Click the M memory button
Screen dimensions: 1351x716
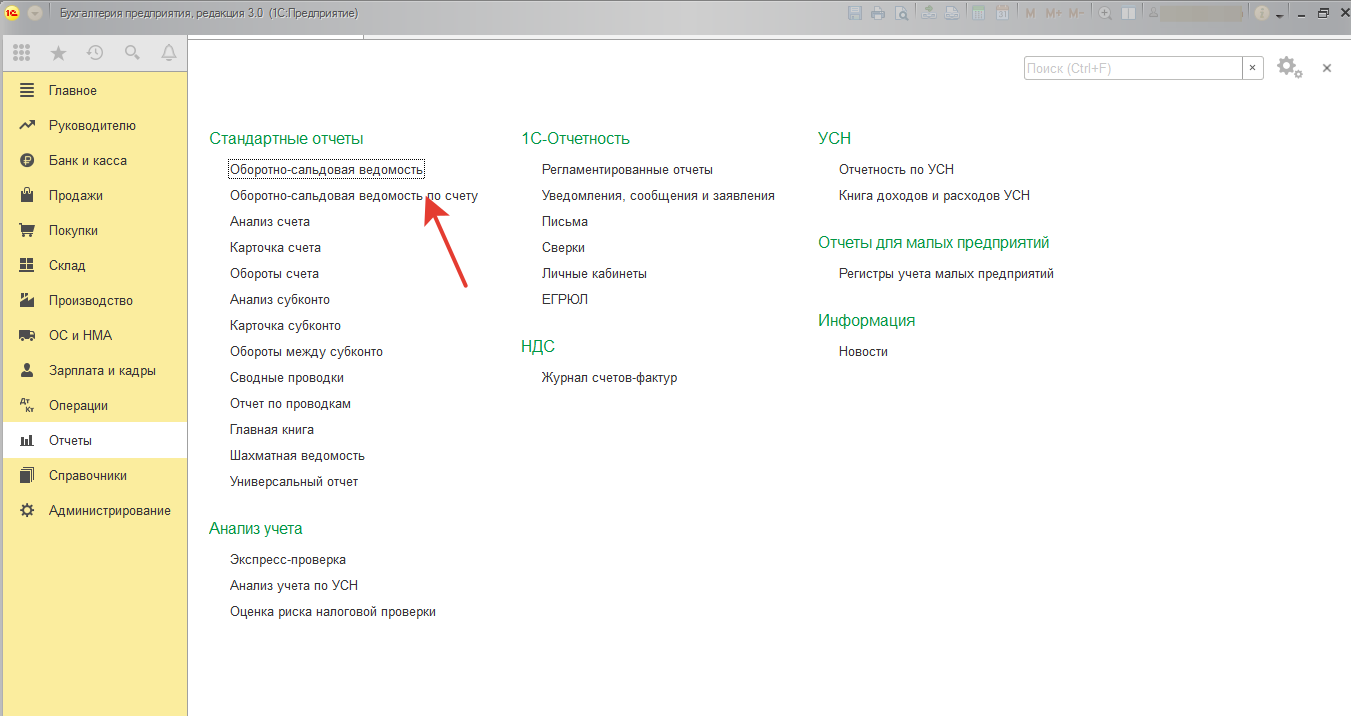pos(1031,13)
